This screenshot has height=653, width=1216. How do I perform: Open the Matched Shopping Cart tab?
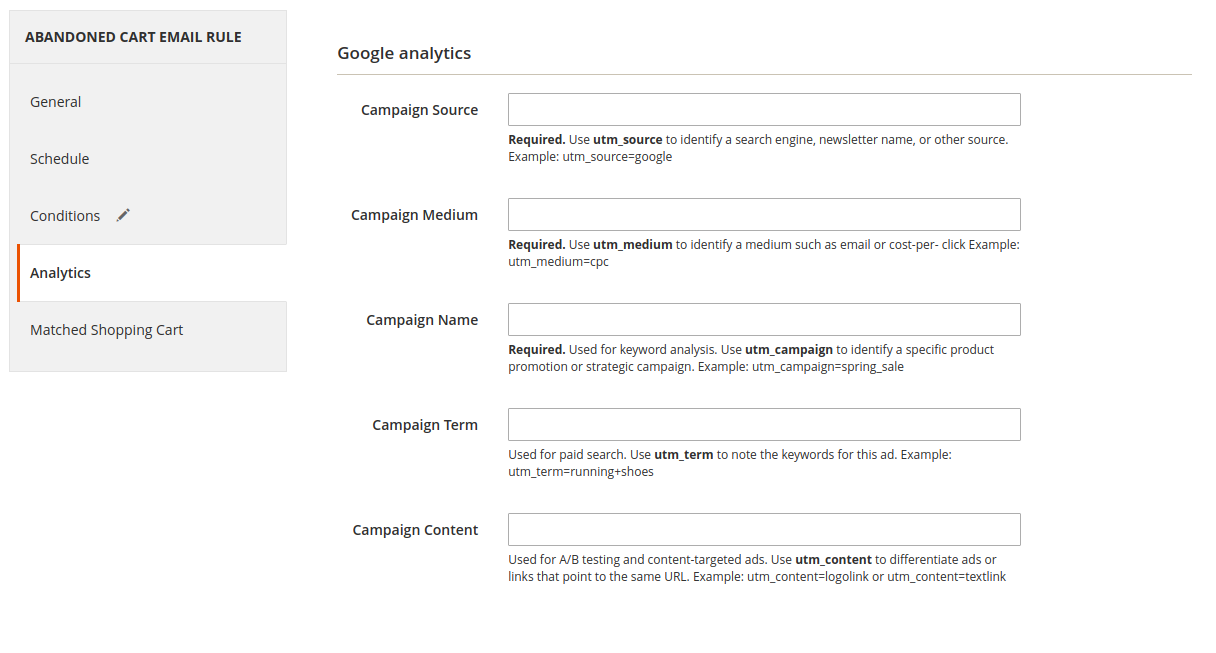coord(107,330)
